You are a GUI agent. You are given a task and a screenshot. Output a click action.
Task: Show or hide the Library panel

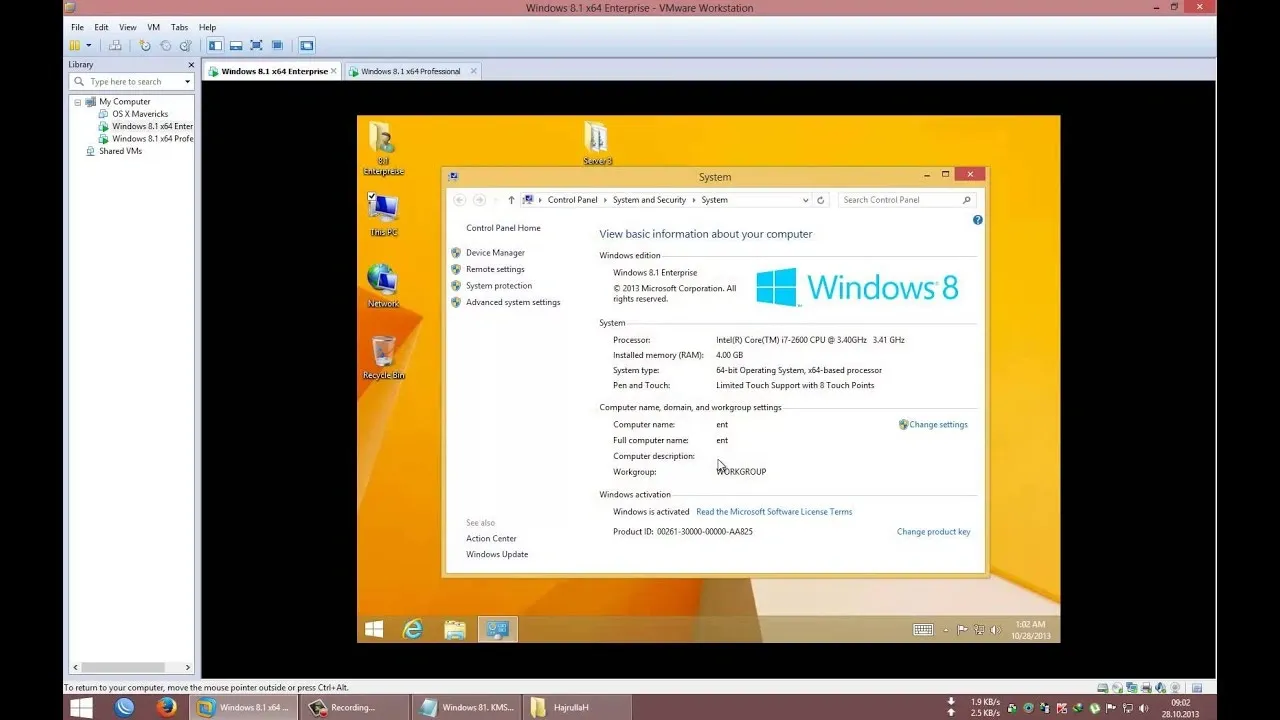tap(214, 44)
